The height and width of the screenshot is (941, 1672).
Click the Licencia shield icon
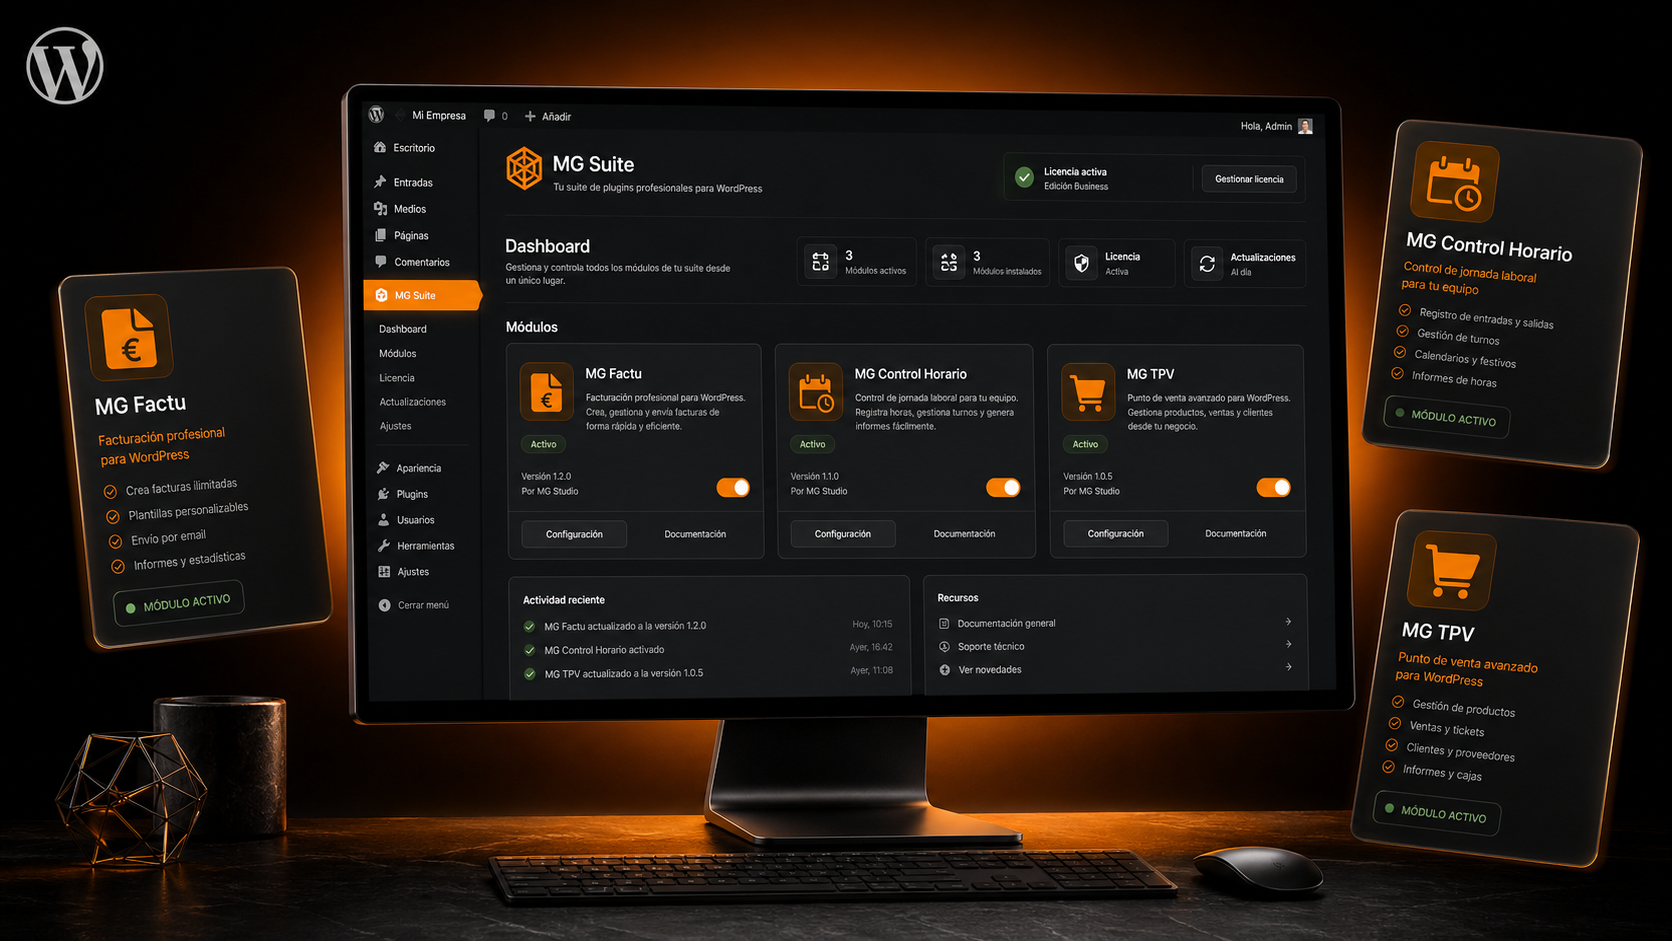tap(1081, 262)
